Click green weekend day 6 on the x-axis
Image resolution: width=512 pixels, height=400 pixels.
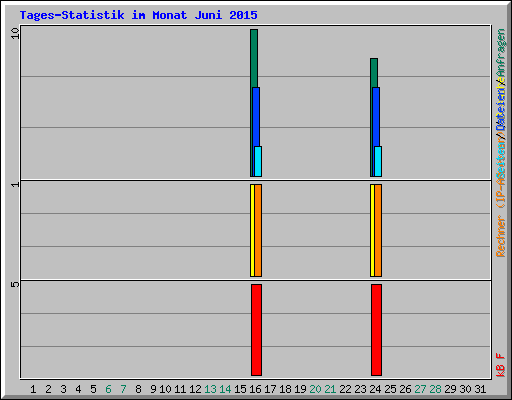point(108,389)
